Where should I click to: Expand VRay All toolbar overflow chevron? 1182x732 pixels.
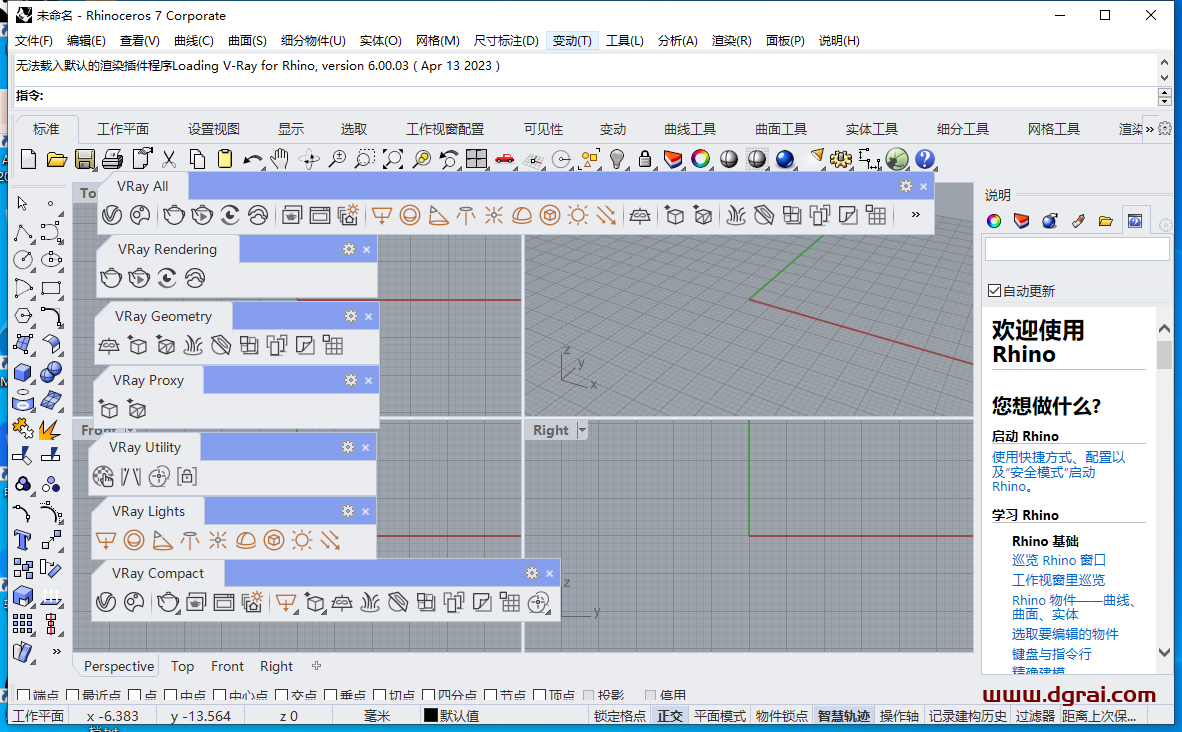tap(915, 215)
